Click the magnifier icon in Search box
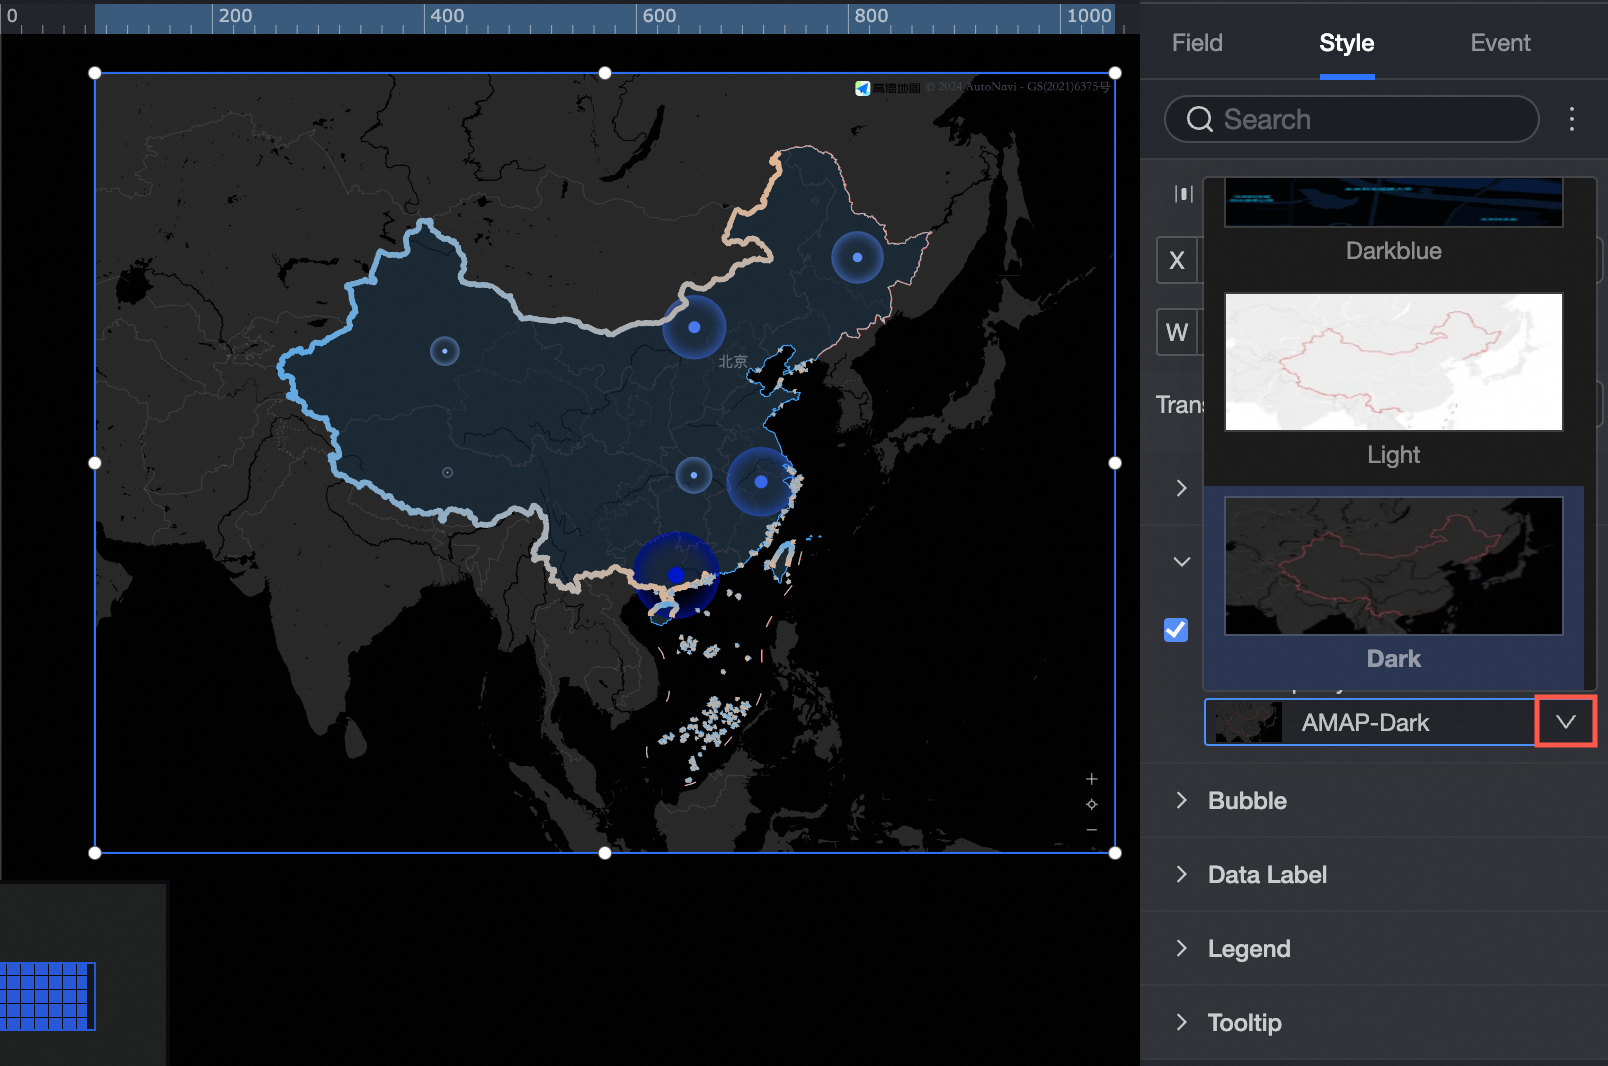 click(x=1199, y=120)
